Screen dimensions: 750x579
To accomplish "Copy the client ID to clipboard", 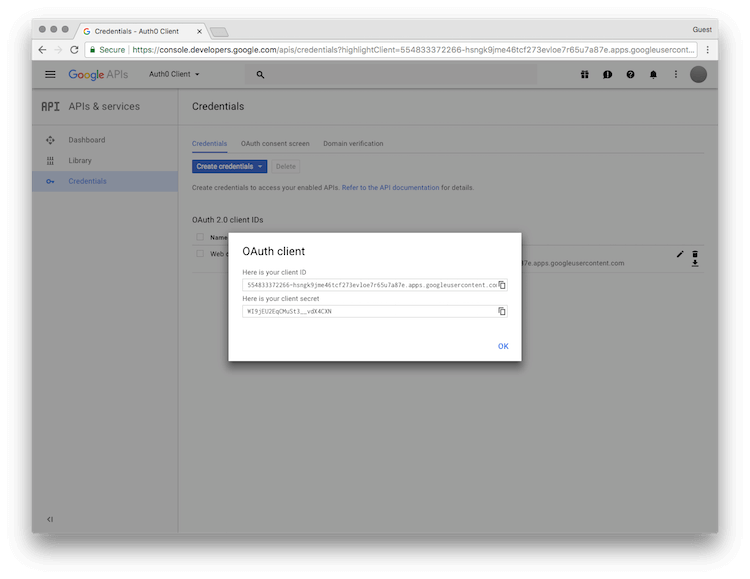I will click(x=502, y=285).
